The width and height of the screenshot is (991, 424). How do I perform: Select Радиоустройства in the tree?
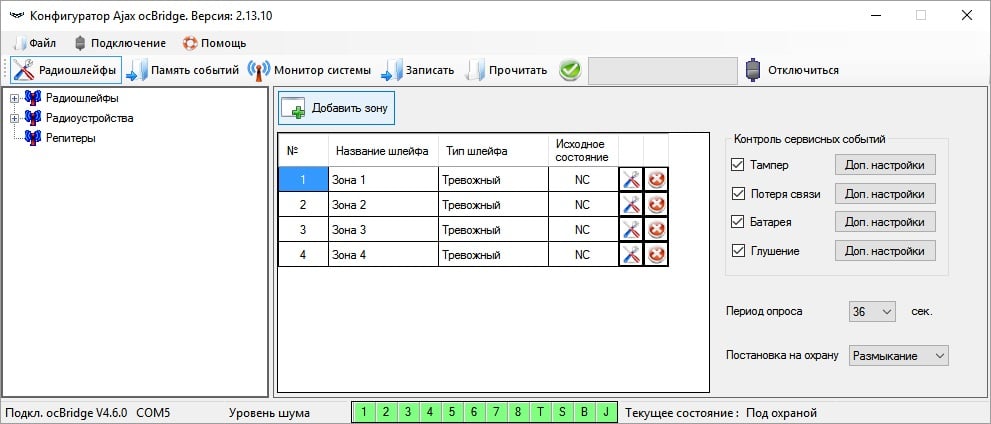(x=90, y=118)
